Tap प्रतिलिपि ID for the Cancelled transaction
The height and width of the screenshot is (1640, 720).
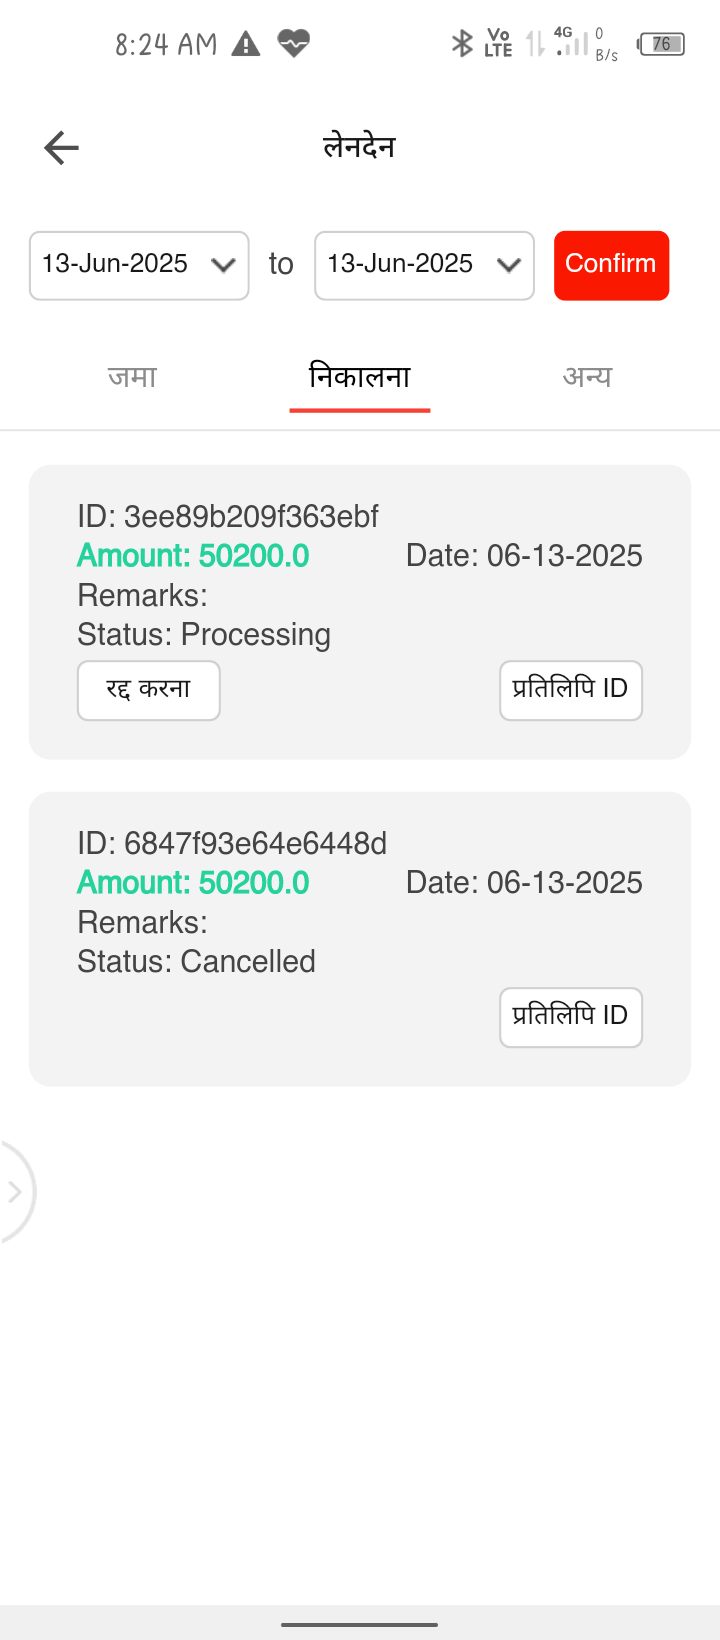point(570,1016)
